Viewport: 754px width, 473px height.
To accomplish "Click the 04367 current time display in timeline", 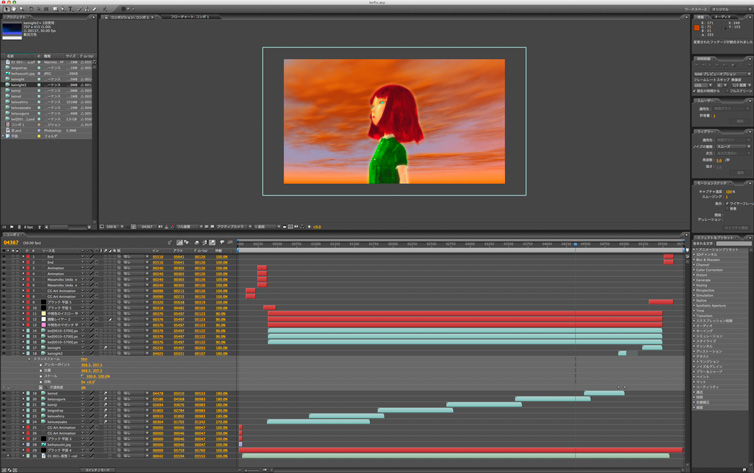I will point(11,243).
